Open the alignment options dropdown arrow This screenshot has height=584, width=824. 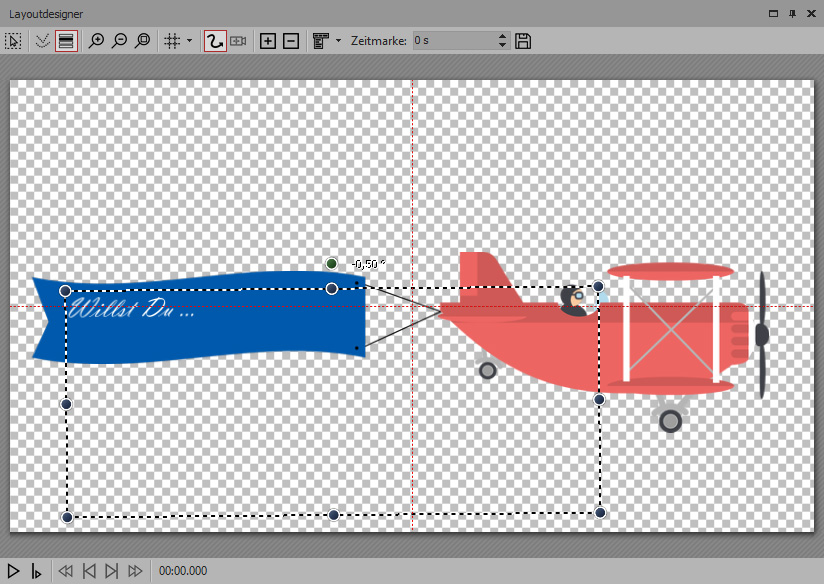[338, 41]
